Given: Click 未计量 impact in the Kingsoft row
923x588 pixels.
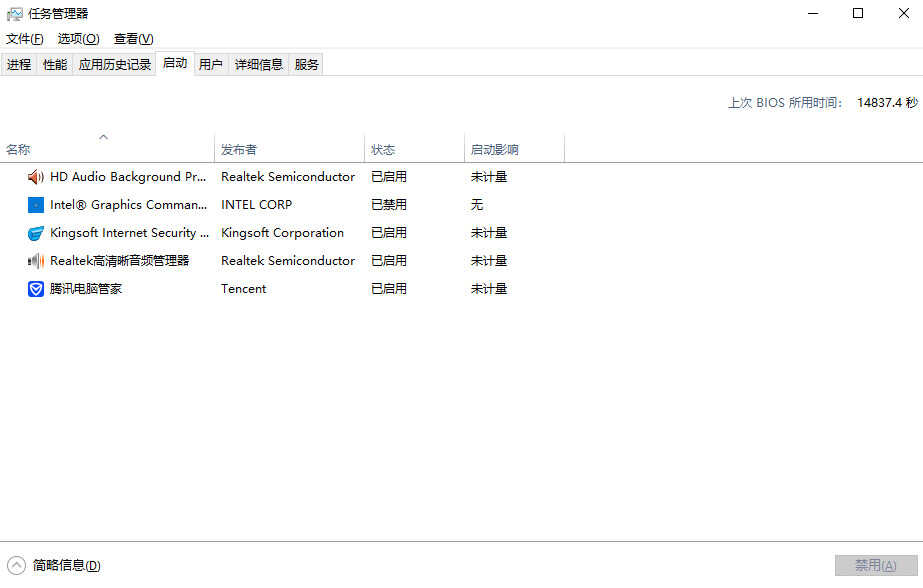Looking at the screenshot, I should (x=489, y=233).
